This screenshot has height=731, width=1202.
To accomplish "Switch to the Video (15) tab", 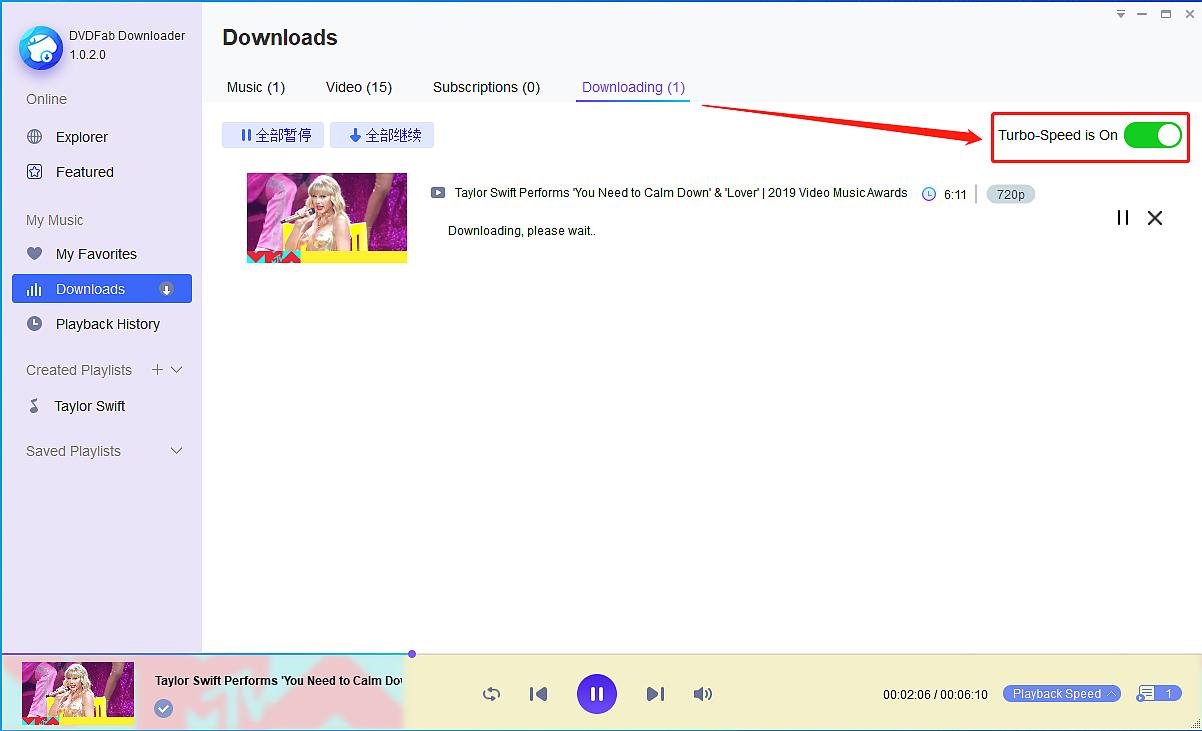I will pyautogui.click(x=359, y=87).
